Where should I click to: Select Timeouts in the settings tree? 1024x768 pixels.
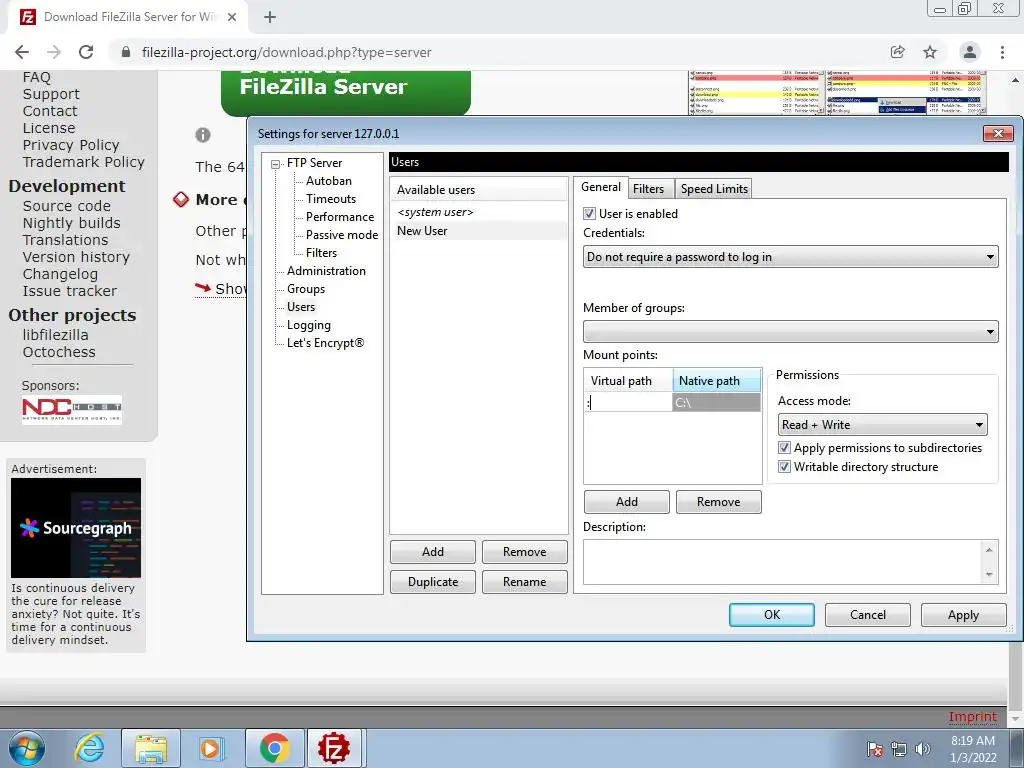tap(330, 199)
